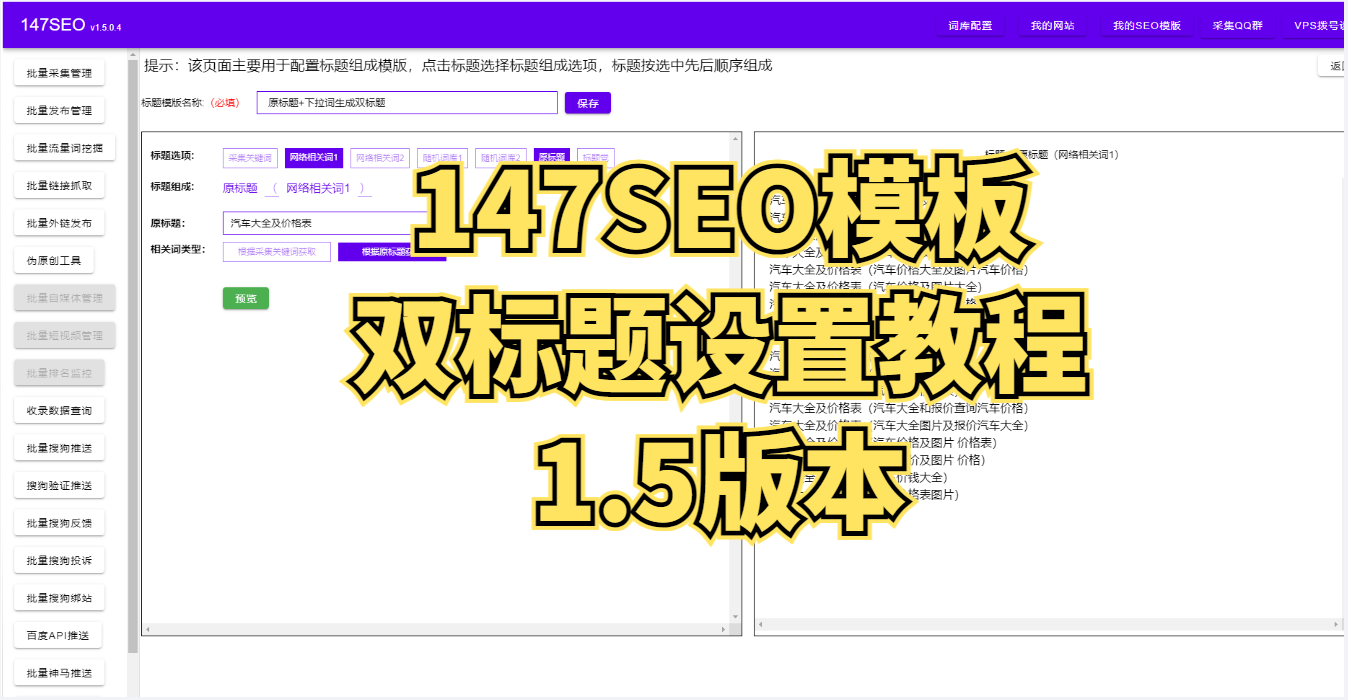Screen dimensions: 1348x700
Task: Click 原标题 in the 标题组成 row
Action: click(x=240, y=188)
